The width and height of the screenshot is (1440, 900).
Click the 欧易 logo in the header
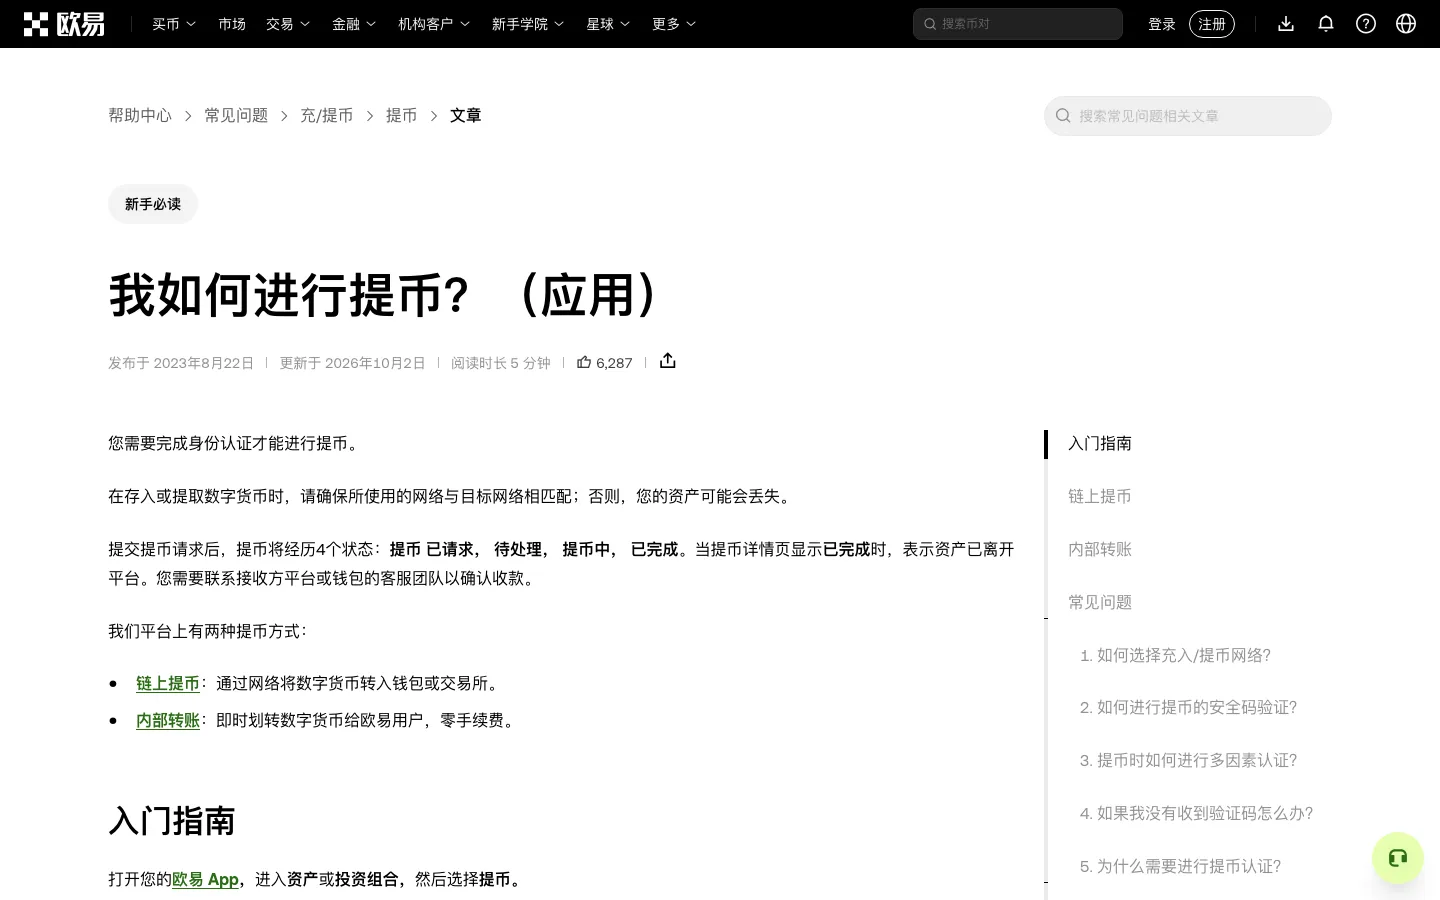pos(64,24)
